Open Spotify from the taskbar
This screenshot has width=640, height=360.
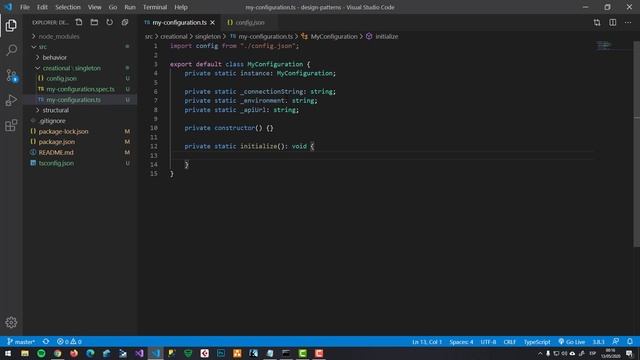(41, 353)
